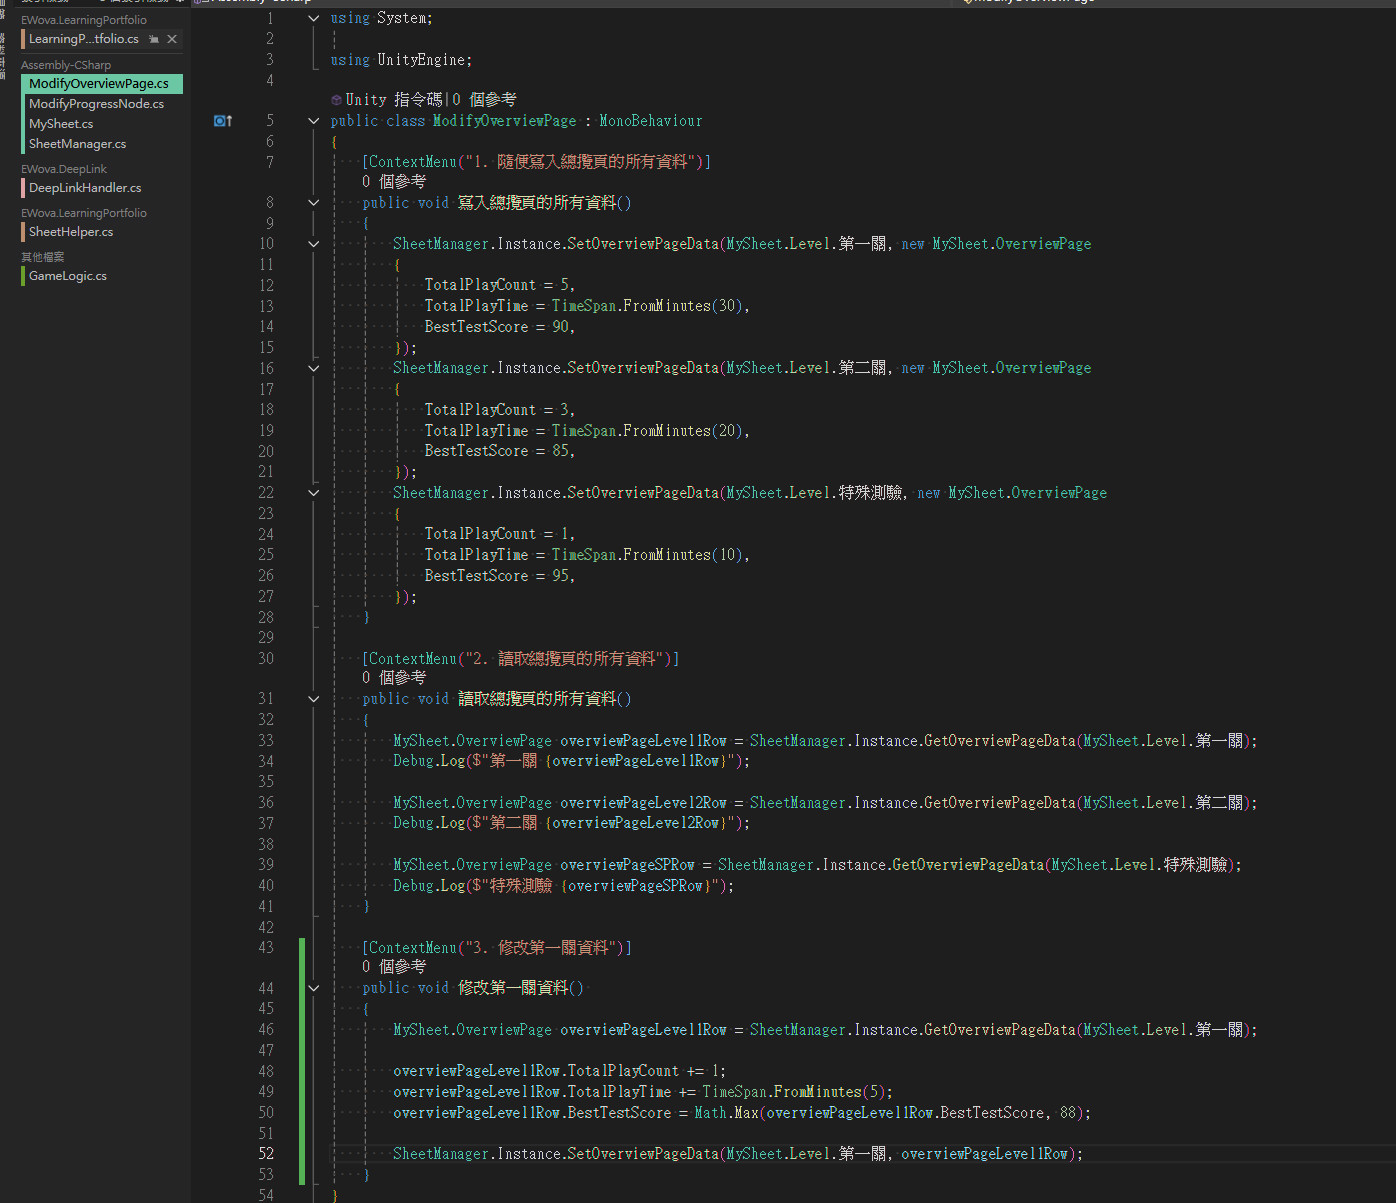This screenshot has width=1396, height=1203.
Task: Click the TotalPlayCount += 1 statement
Action: [559, 1071]
